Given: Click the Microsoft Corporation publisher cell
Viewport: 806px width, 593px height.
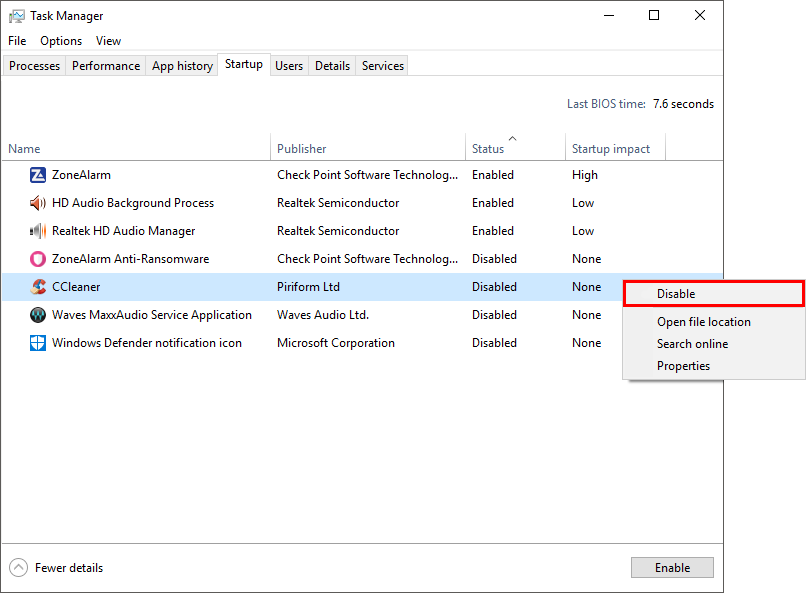Looking at the screenshot, I should click(336, 343).
